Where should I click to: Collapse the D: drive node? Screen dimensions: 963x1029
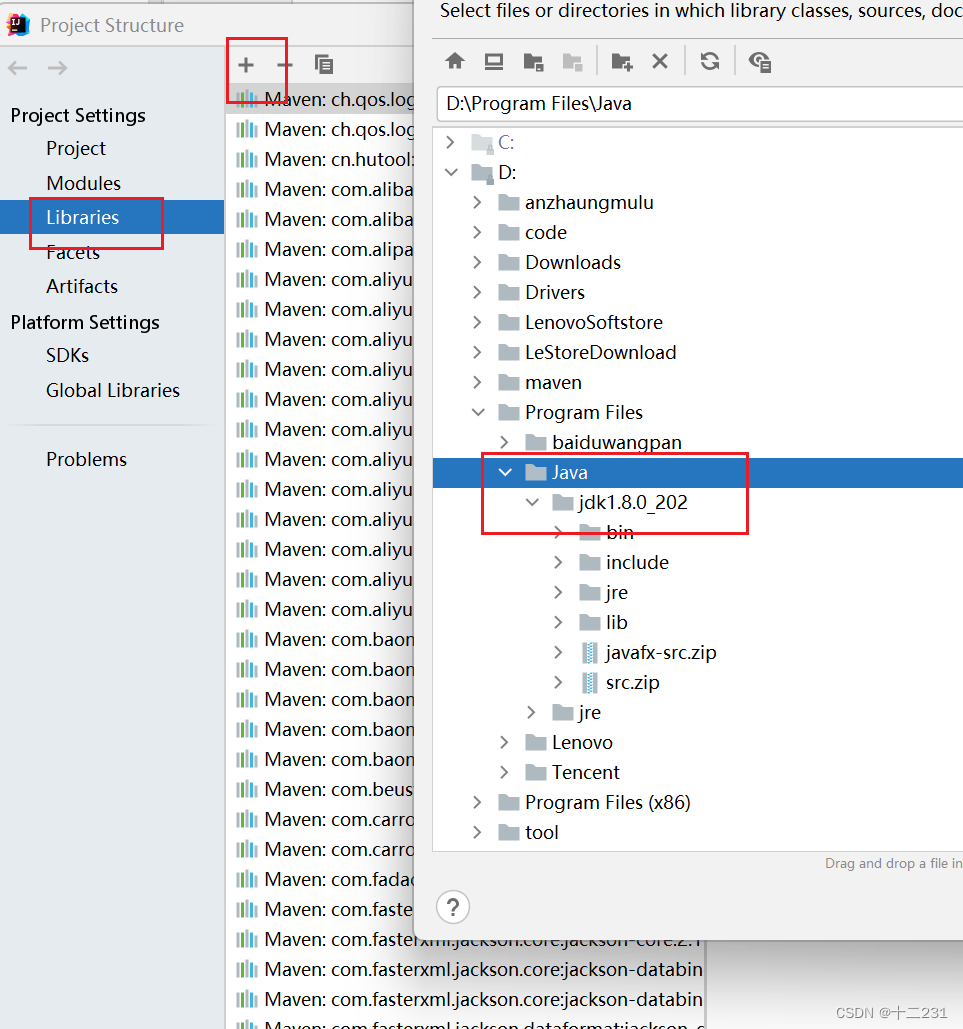451,172
